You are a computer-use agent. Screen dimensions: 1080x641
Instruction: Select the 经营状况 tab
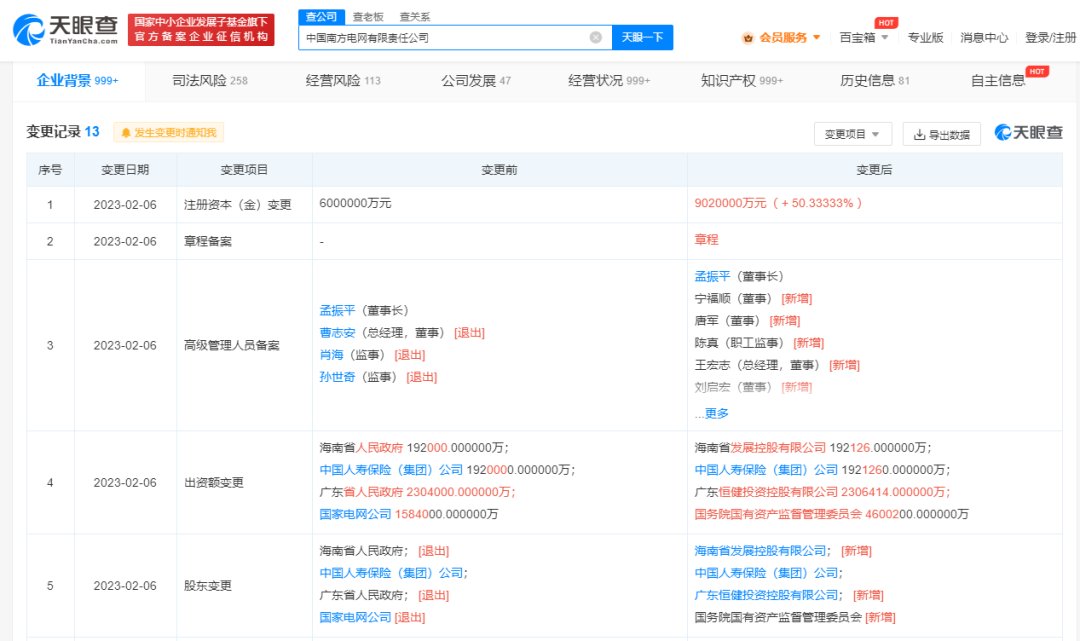click(x=609, y=81)
